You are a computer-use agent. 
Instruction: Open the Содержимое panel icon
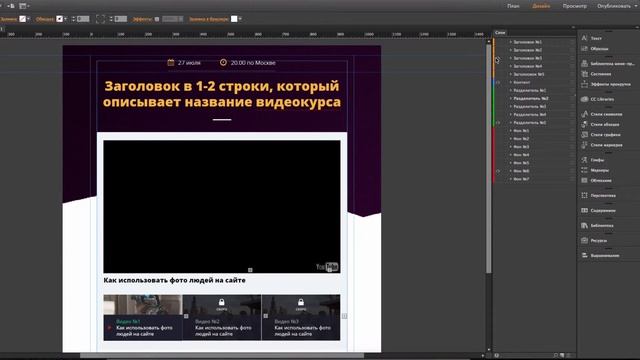click(584, 210)
